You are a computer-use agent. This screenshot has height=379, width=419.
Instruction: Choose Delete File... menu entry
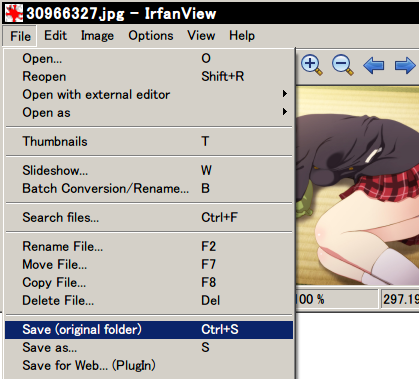click(x=149, y=300)
